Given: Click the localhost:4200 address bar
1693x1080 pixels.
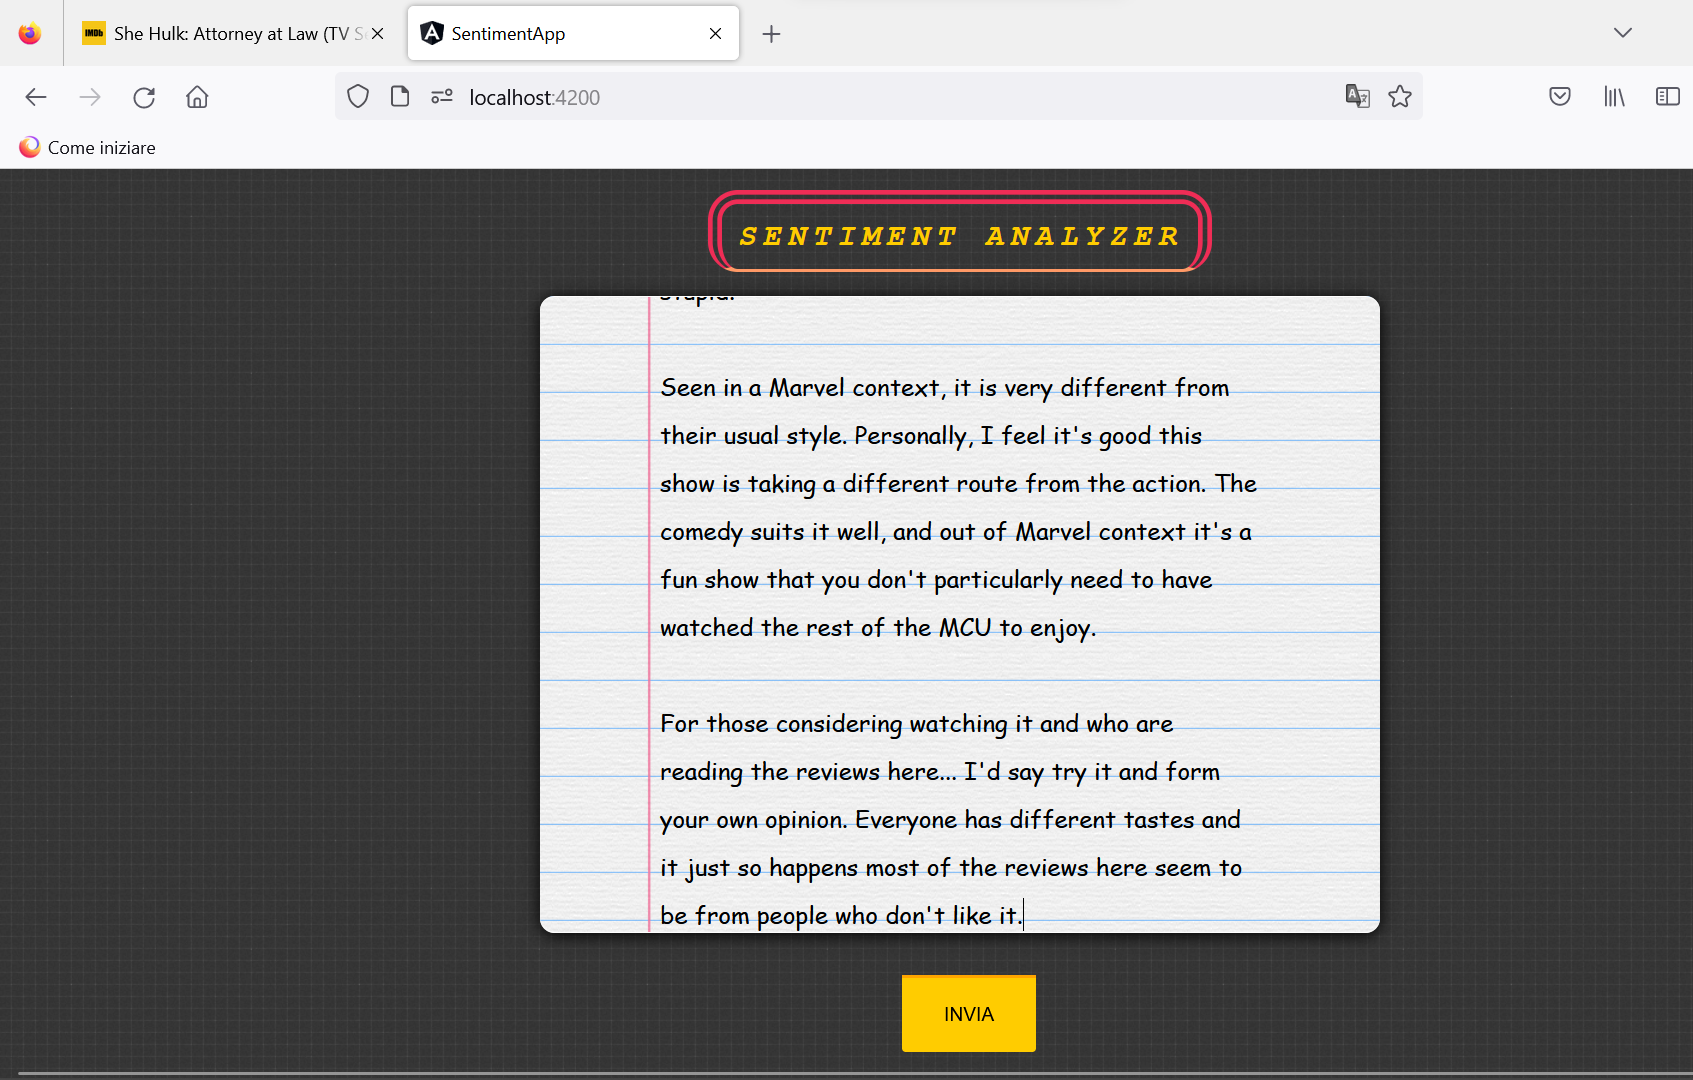Looking at the screenshot, I should [878, 97].
